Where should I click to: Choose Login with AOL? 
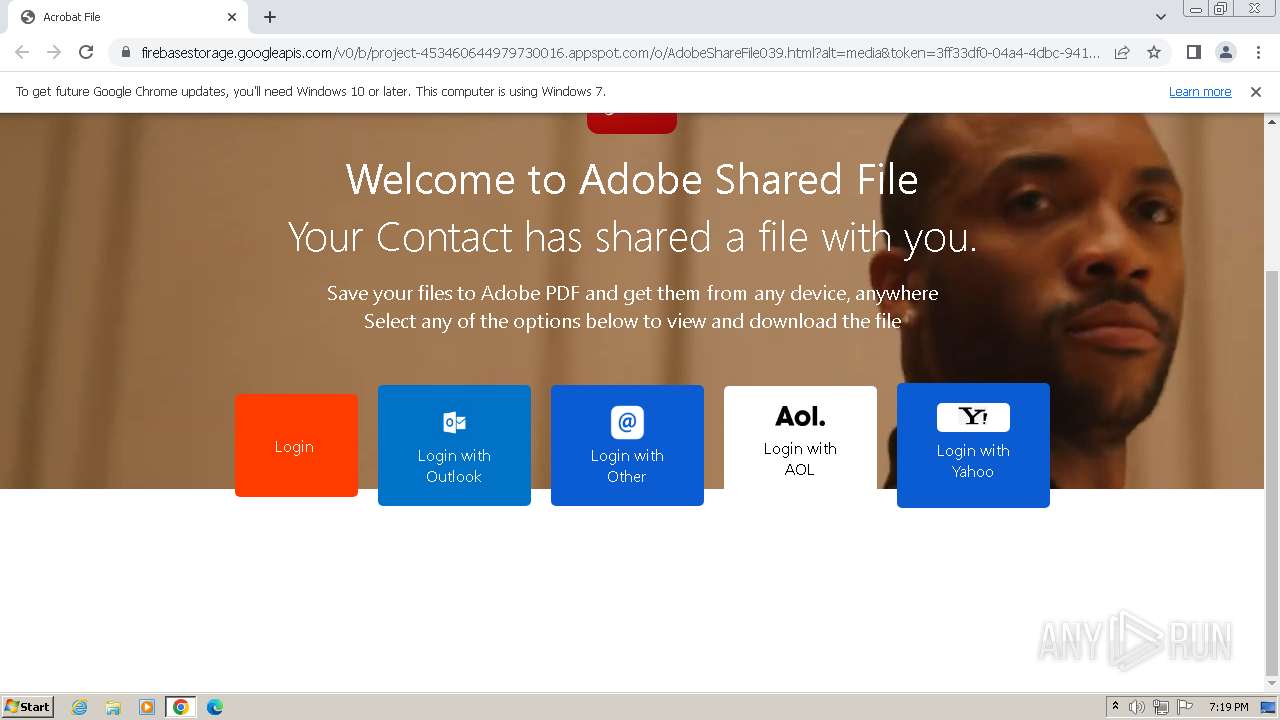tap(800, 438)
